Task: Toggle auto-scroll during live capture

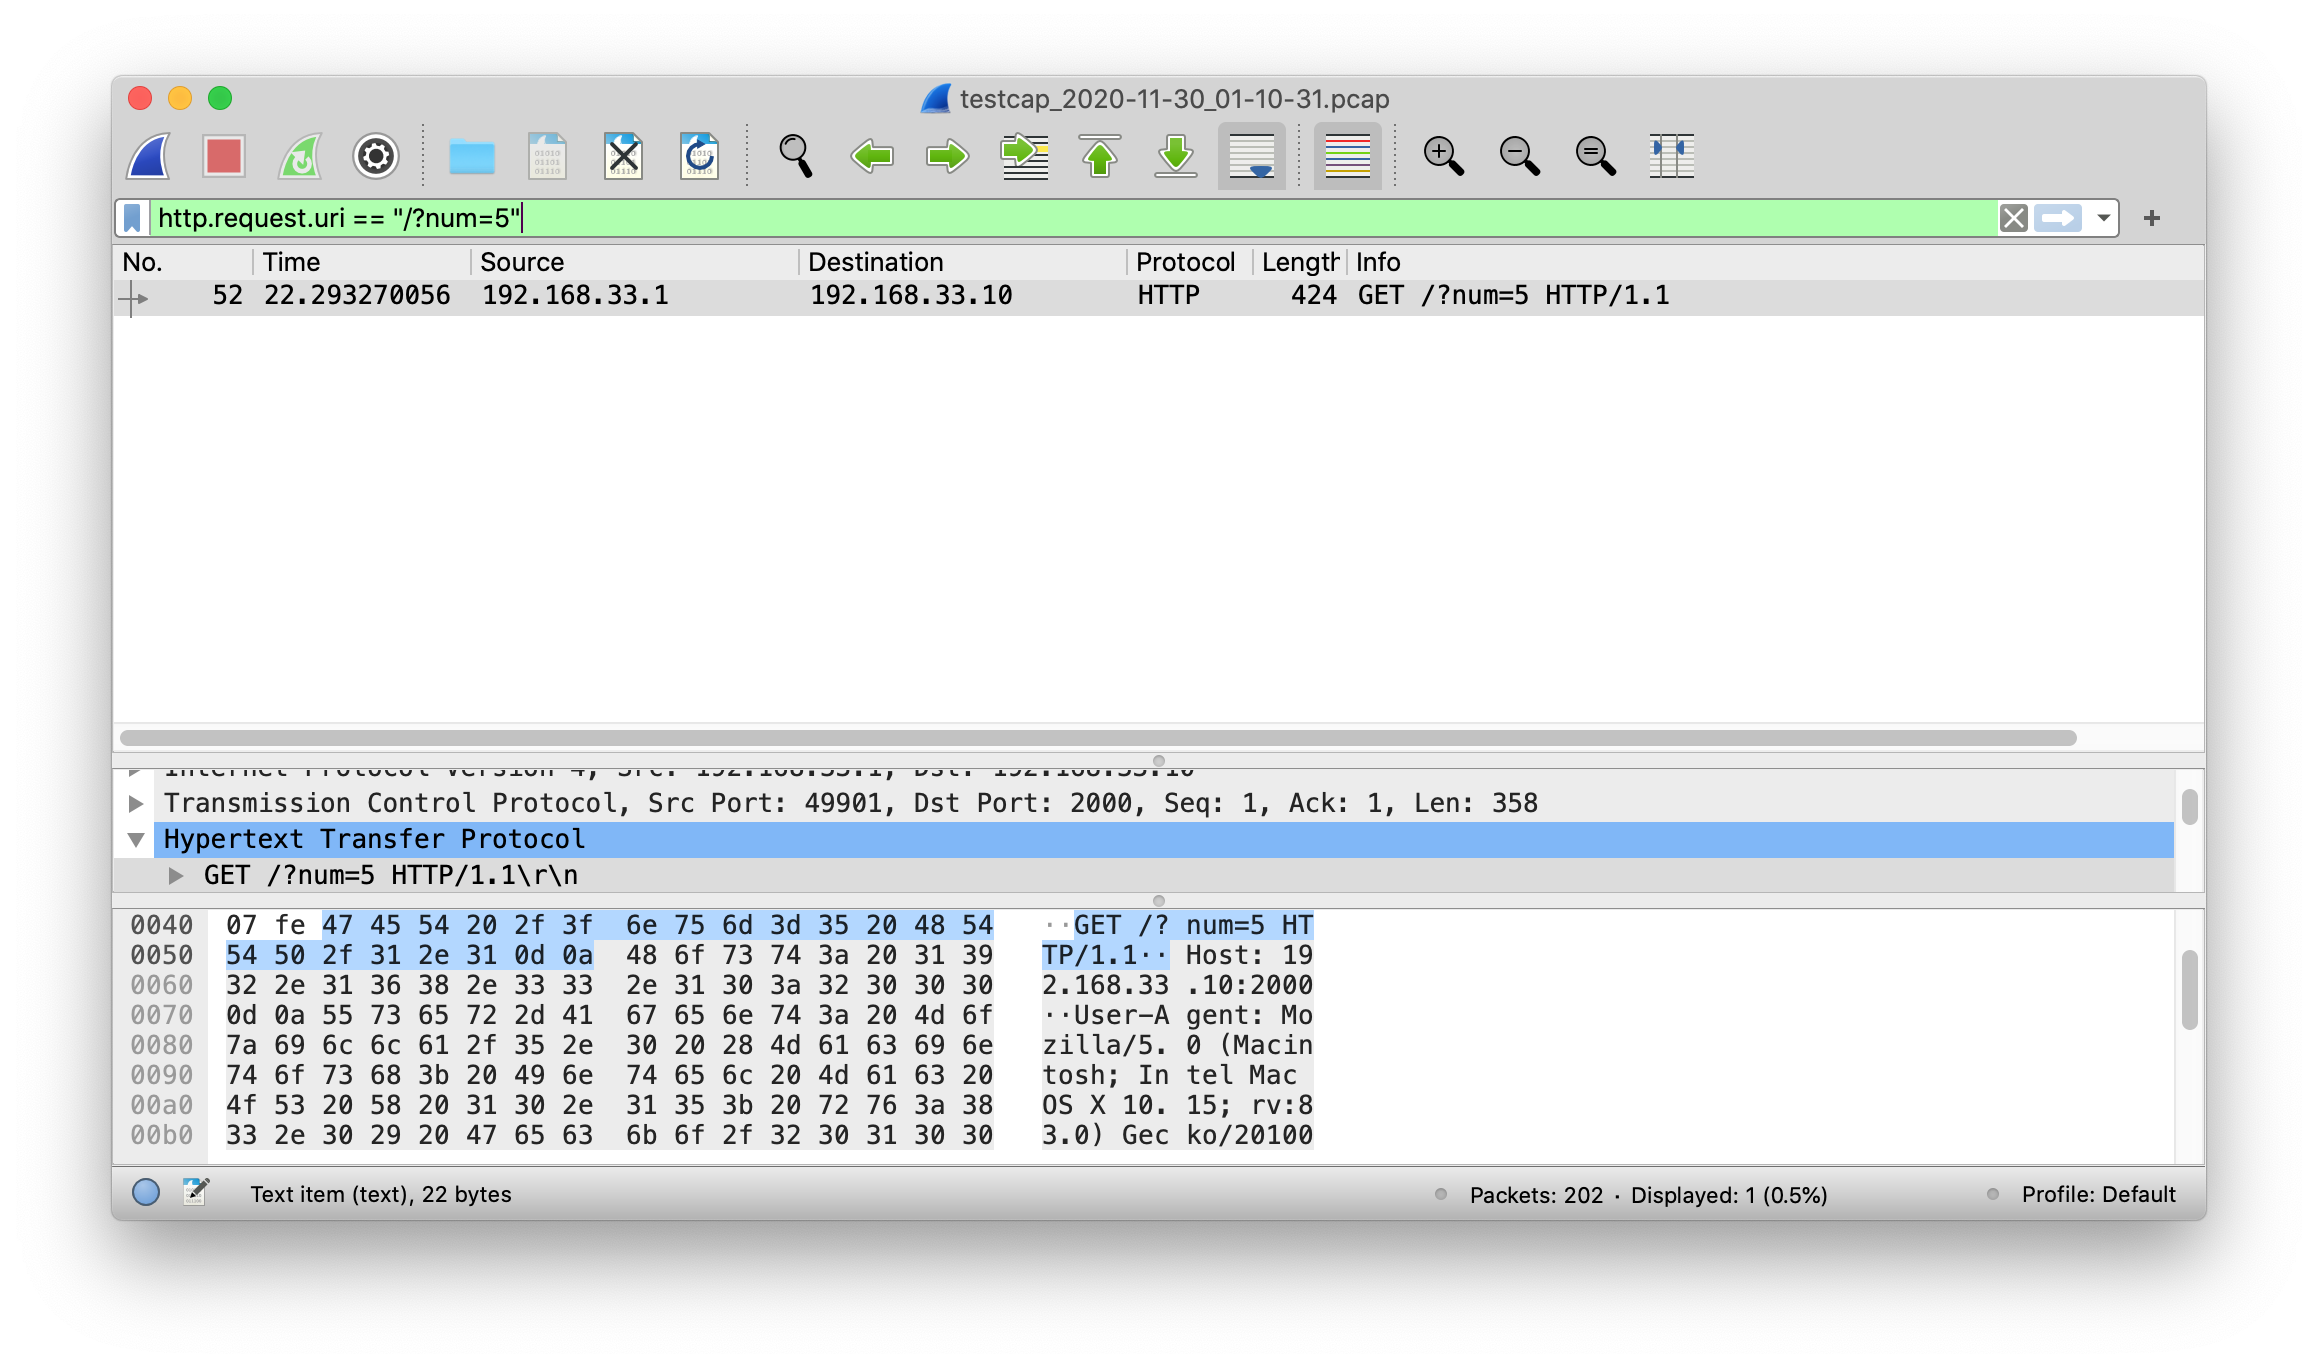Action: tap(1252, 156)
